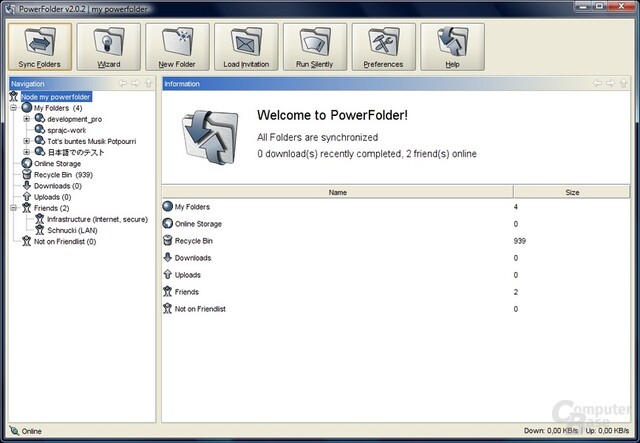Click the PowerFolder welcome logo image
This screenshot has width=640, height=443.
point(210,138)
